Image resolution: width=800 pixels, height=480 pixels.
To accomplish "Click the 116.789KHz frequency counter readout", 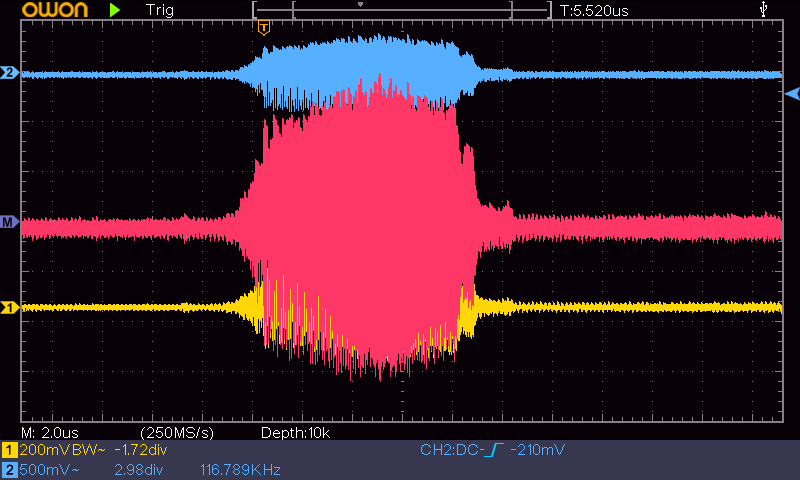I will pos(240,469).
